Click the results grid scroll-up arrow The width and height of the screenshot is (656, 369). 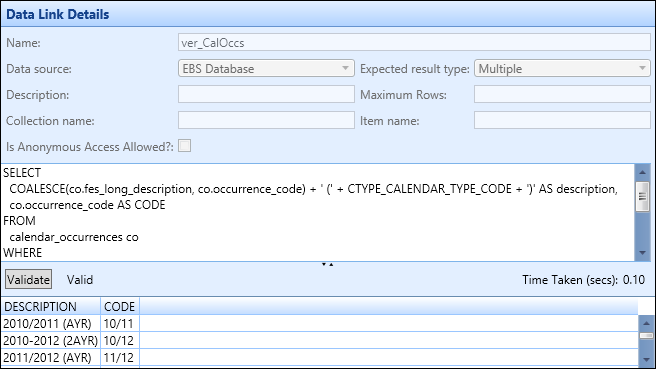click(x=646, y=323)
